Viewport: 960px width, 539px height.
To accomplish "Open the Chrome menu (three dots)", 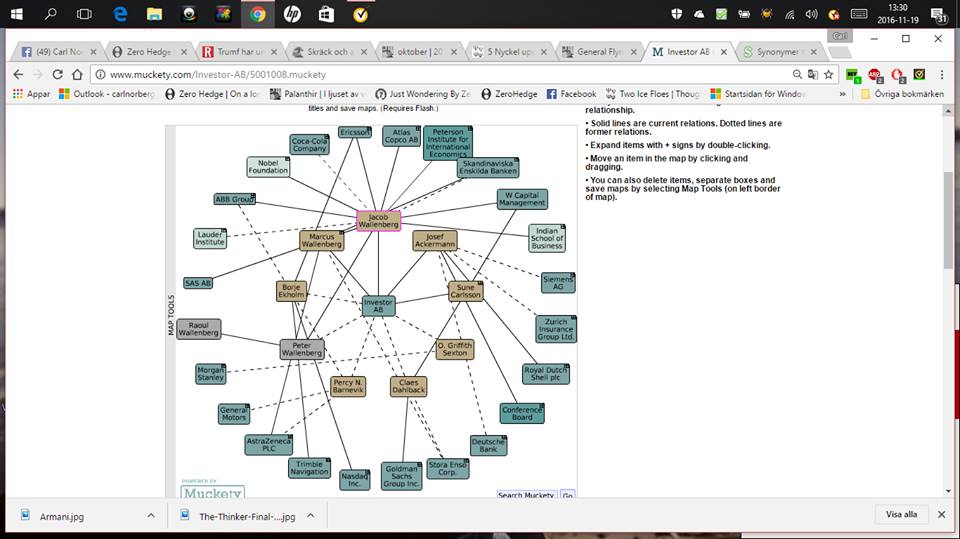I will (942, 74).
